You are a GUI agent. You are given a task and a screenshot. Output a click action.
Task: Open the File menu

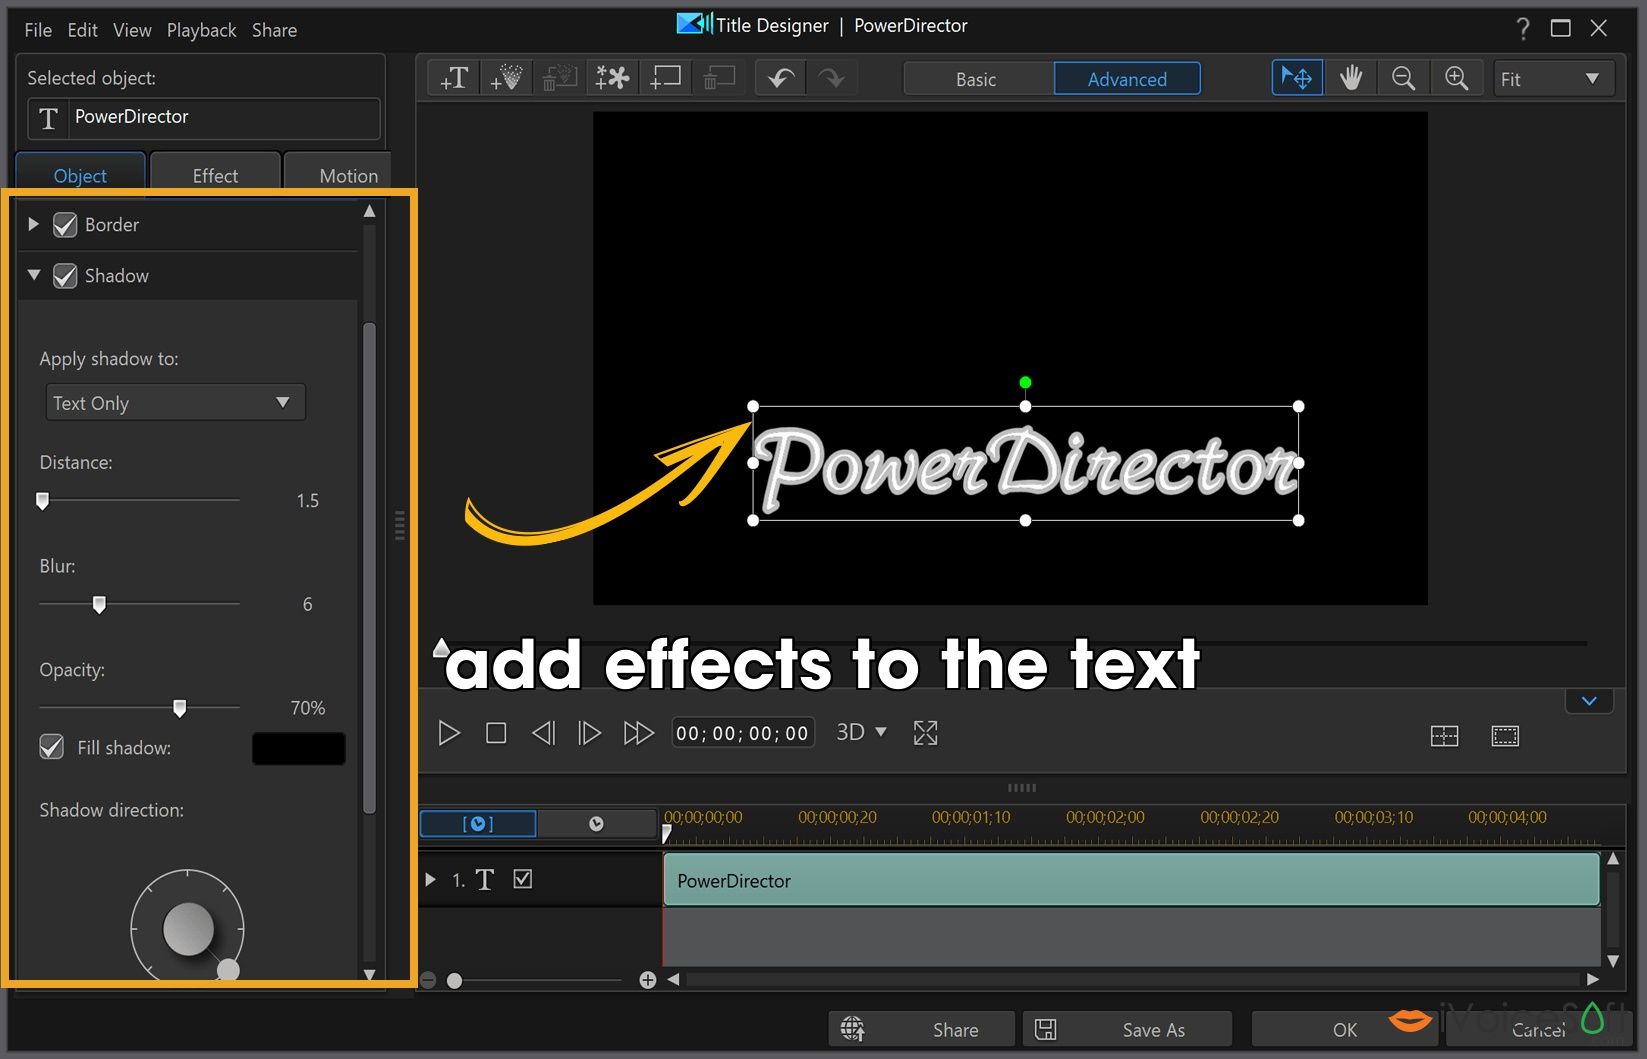pyautogui.click(x=38, y=30)
